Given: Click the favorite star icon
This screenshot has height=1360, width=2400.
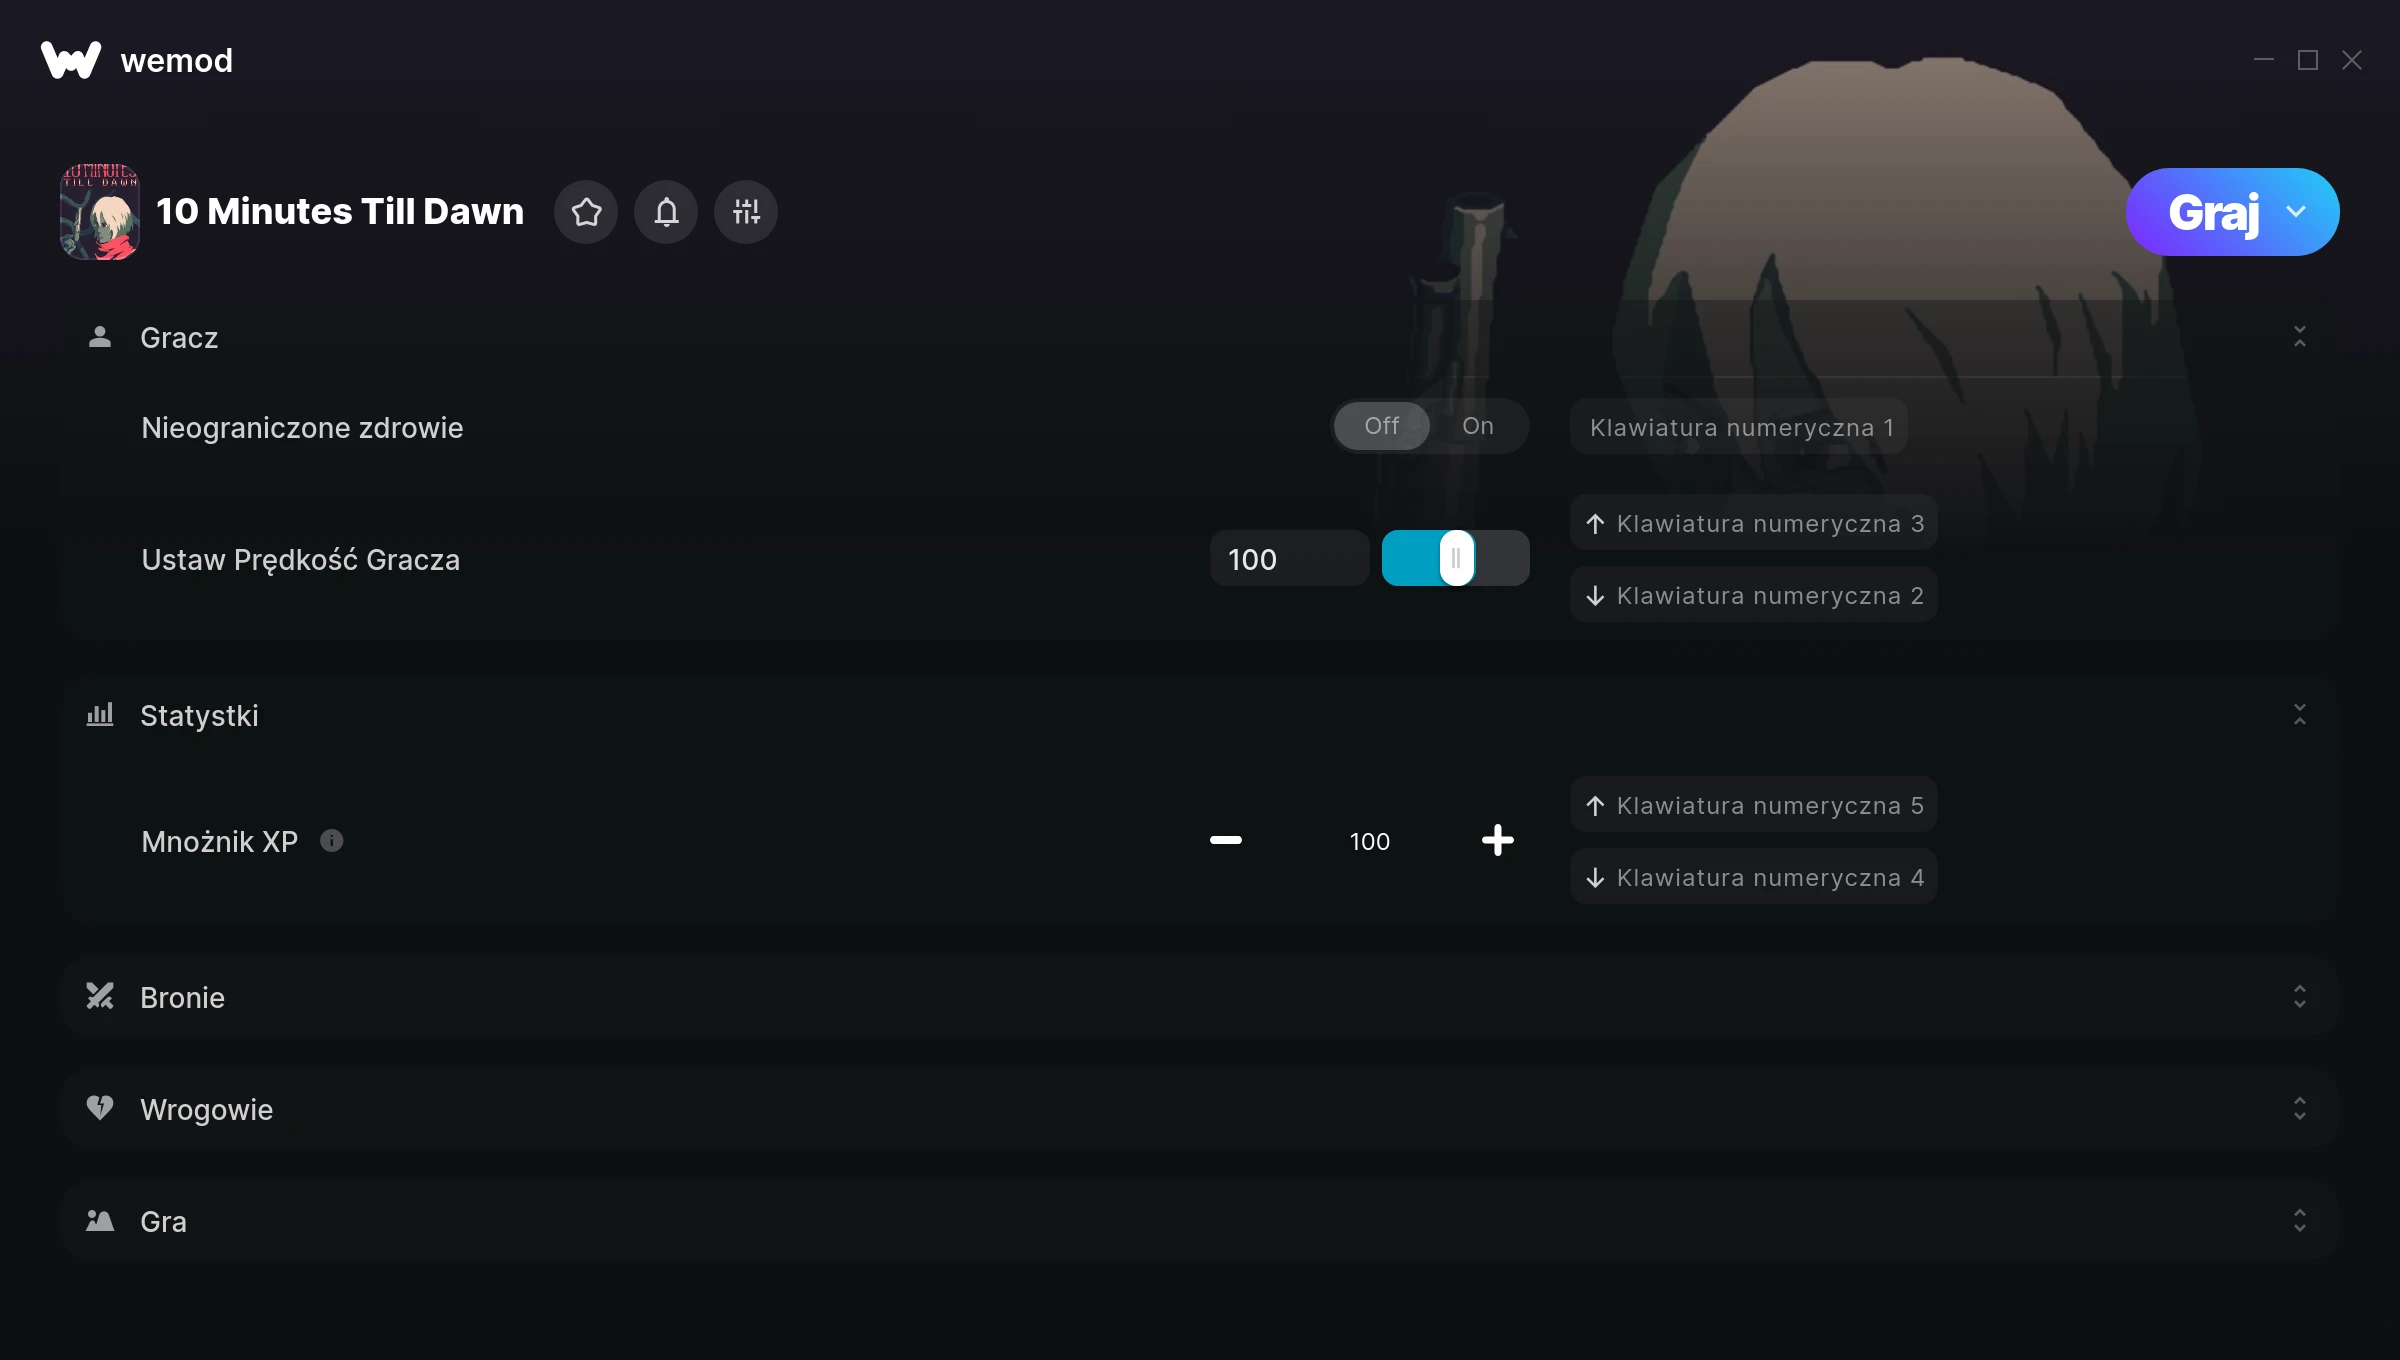Looking at the screenshot, I should pos(586,212).
